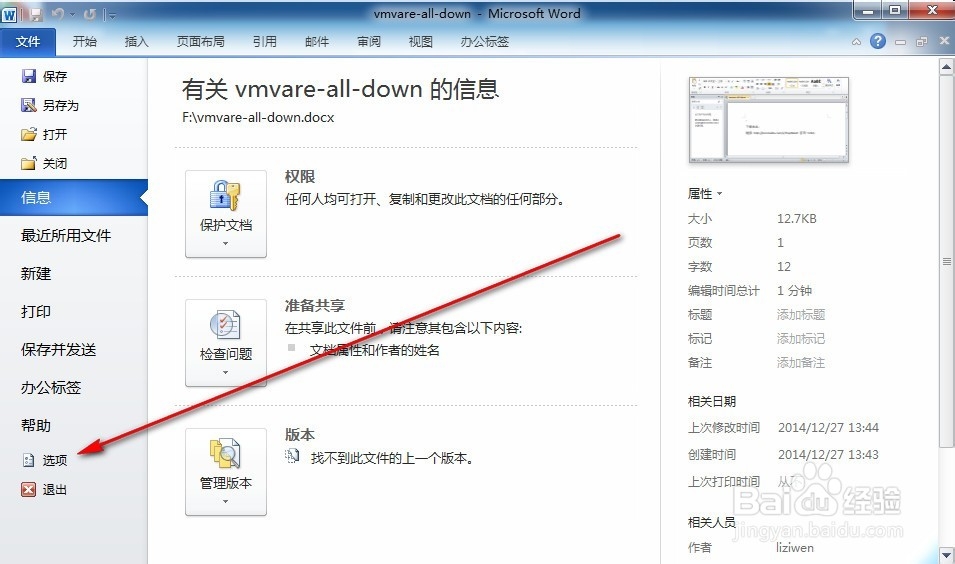Click the Save (保存) disk icon
The height and width of the screenshot is (564, 955).
pos(29,76)
